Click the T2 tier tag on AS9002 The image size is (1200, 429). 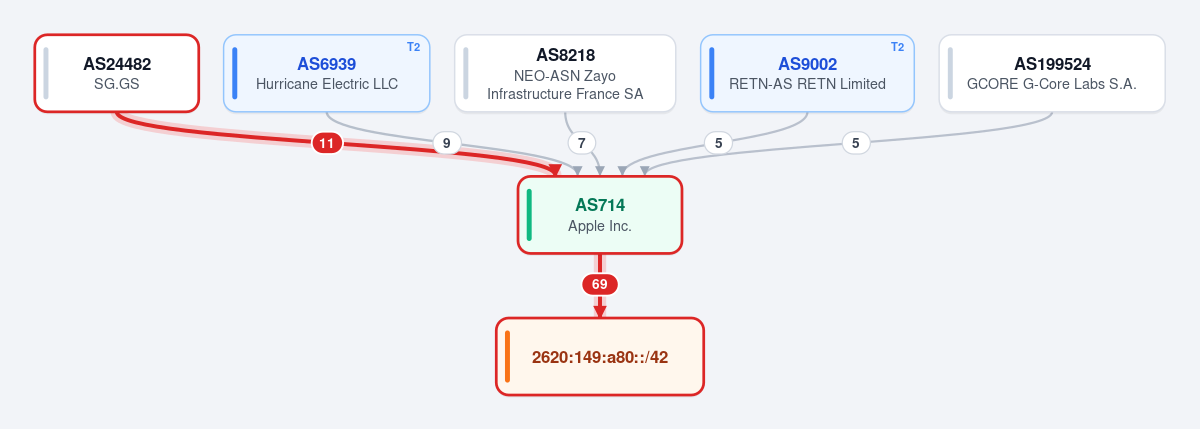coord(898,47)
